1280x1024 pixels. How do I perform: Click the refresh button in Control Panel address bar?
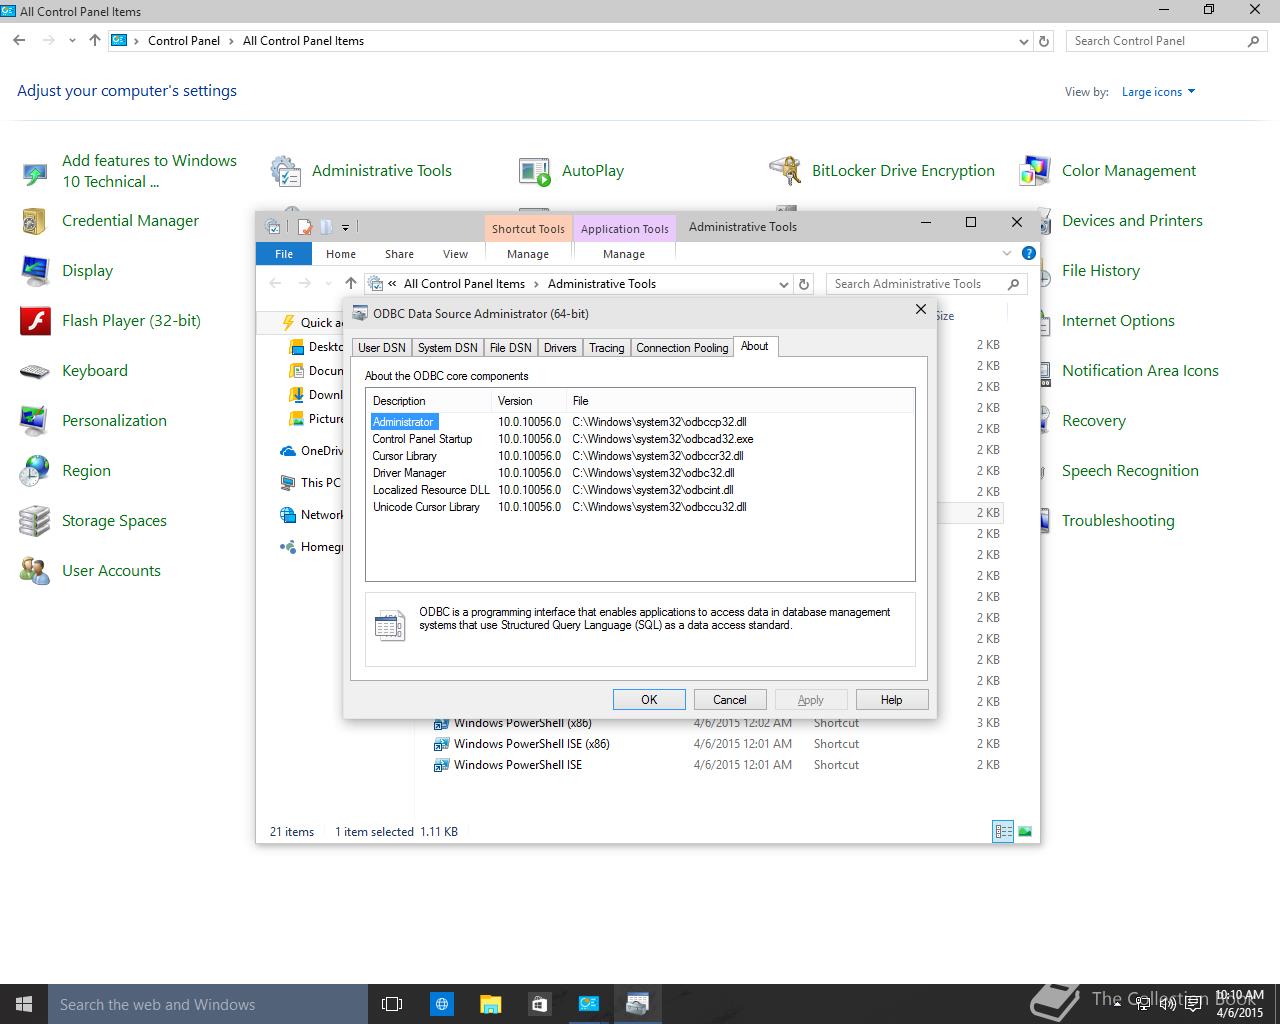(1044, 41)
